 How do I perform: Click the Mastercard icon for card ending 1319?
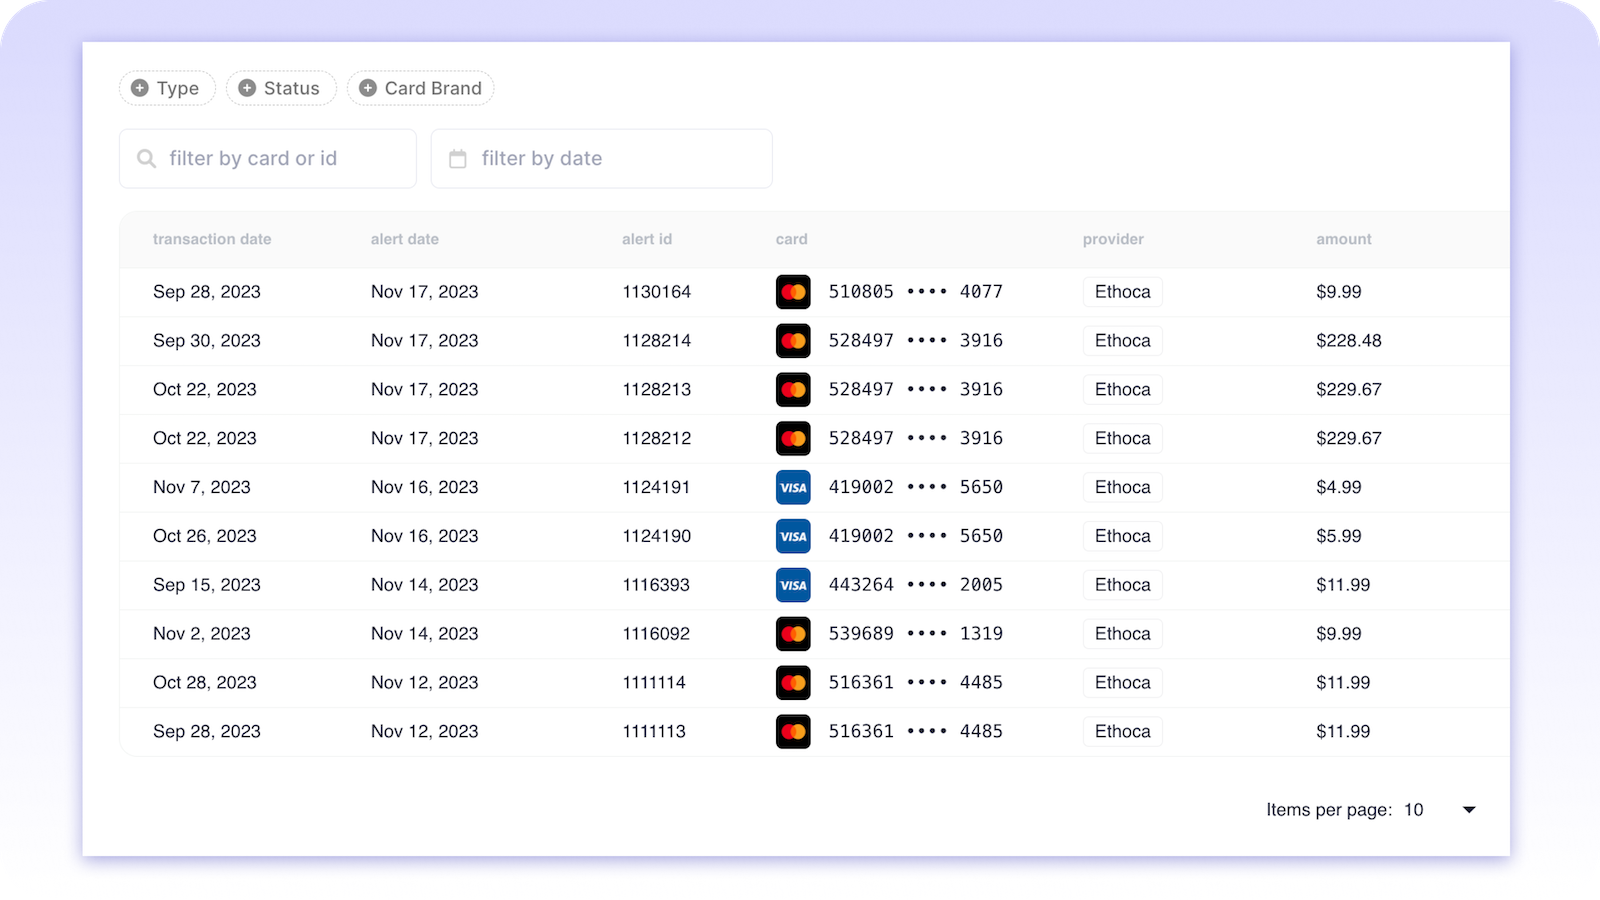(x=792, y=633)
